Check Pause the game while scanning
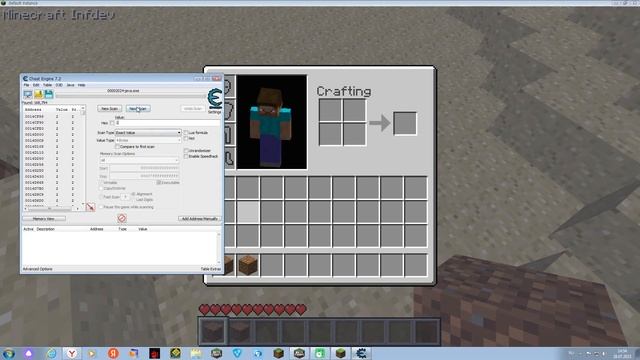The width and height of the screenshot is (640, 360). click(x=101, y=207)
